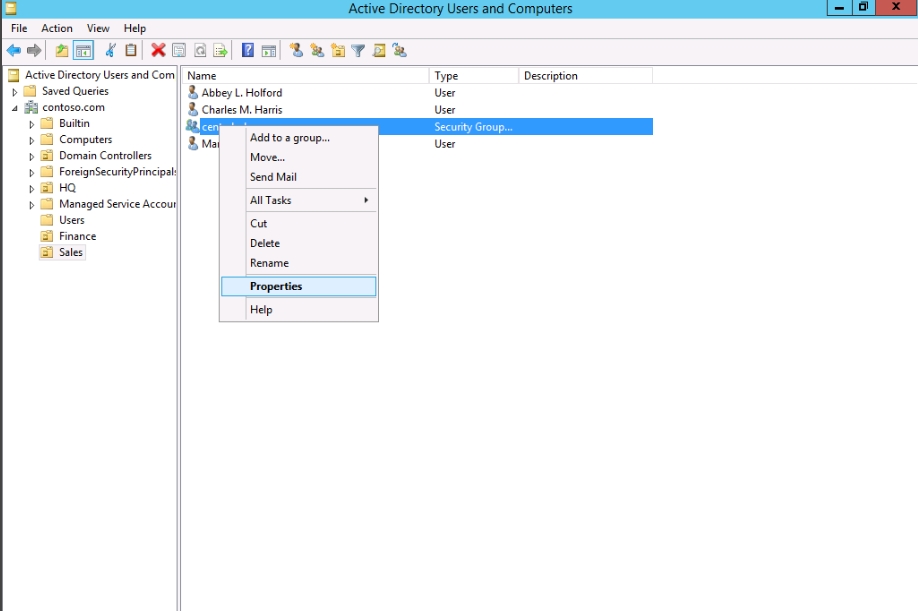
Task: Open the Action menu in menu bar
Action: point(57,28)
